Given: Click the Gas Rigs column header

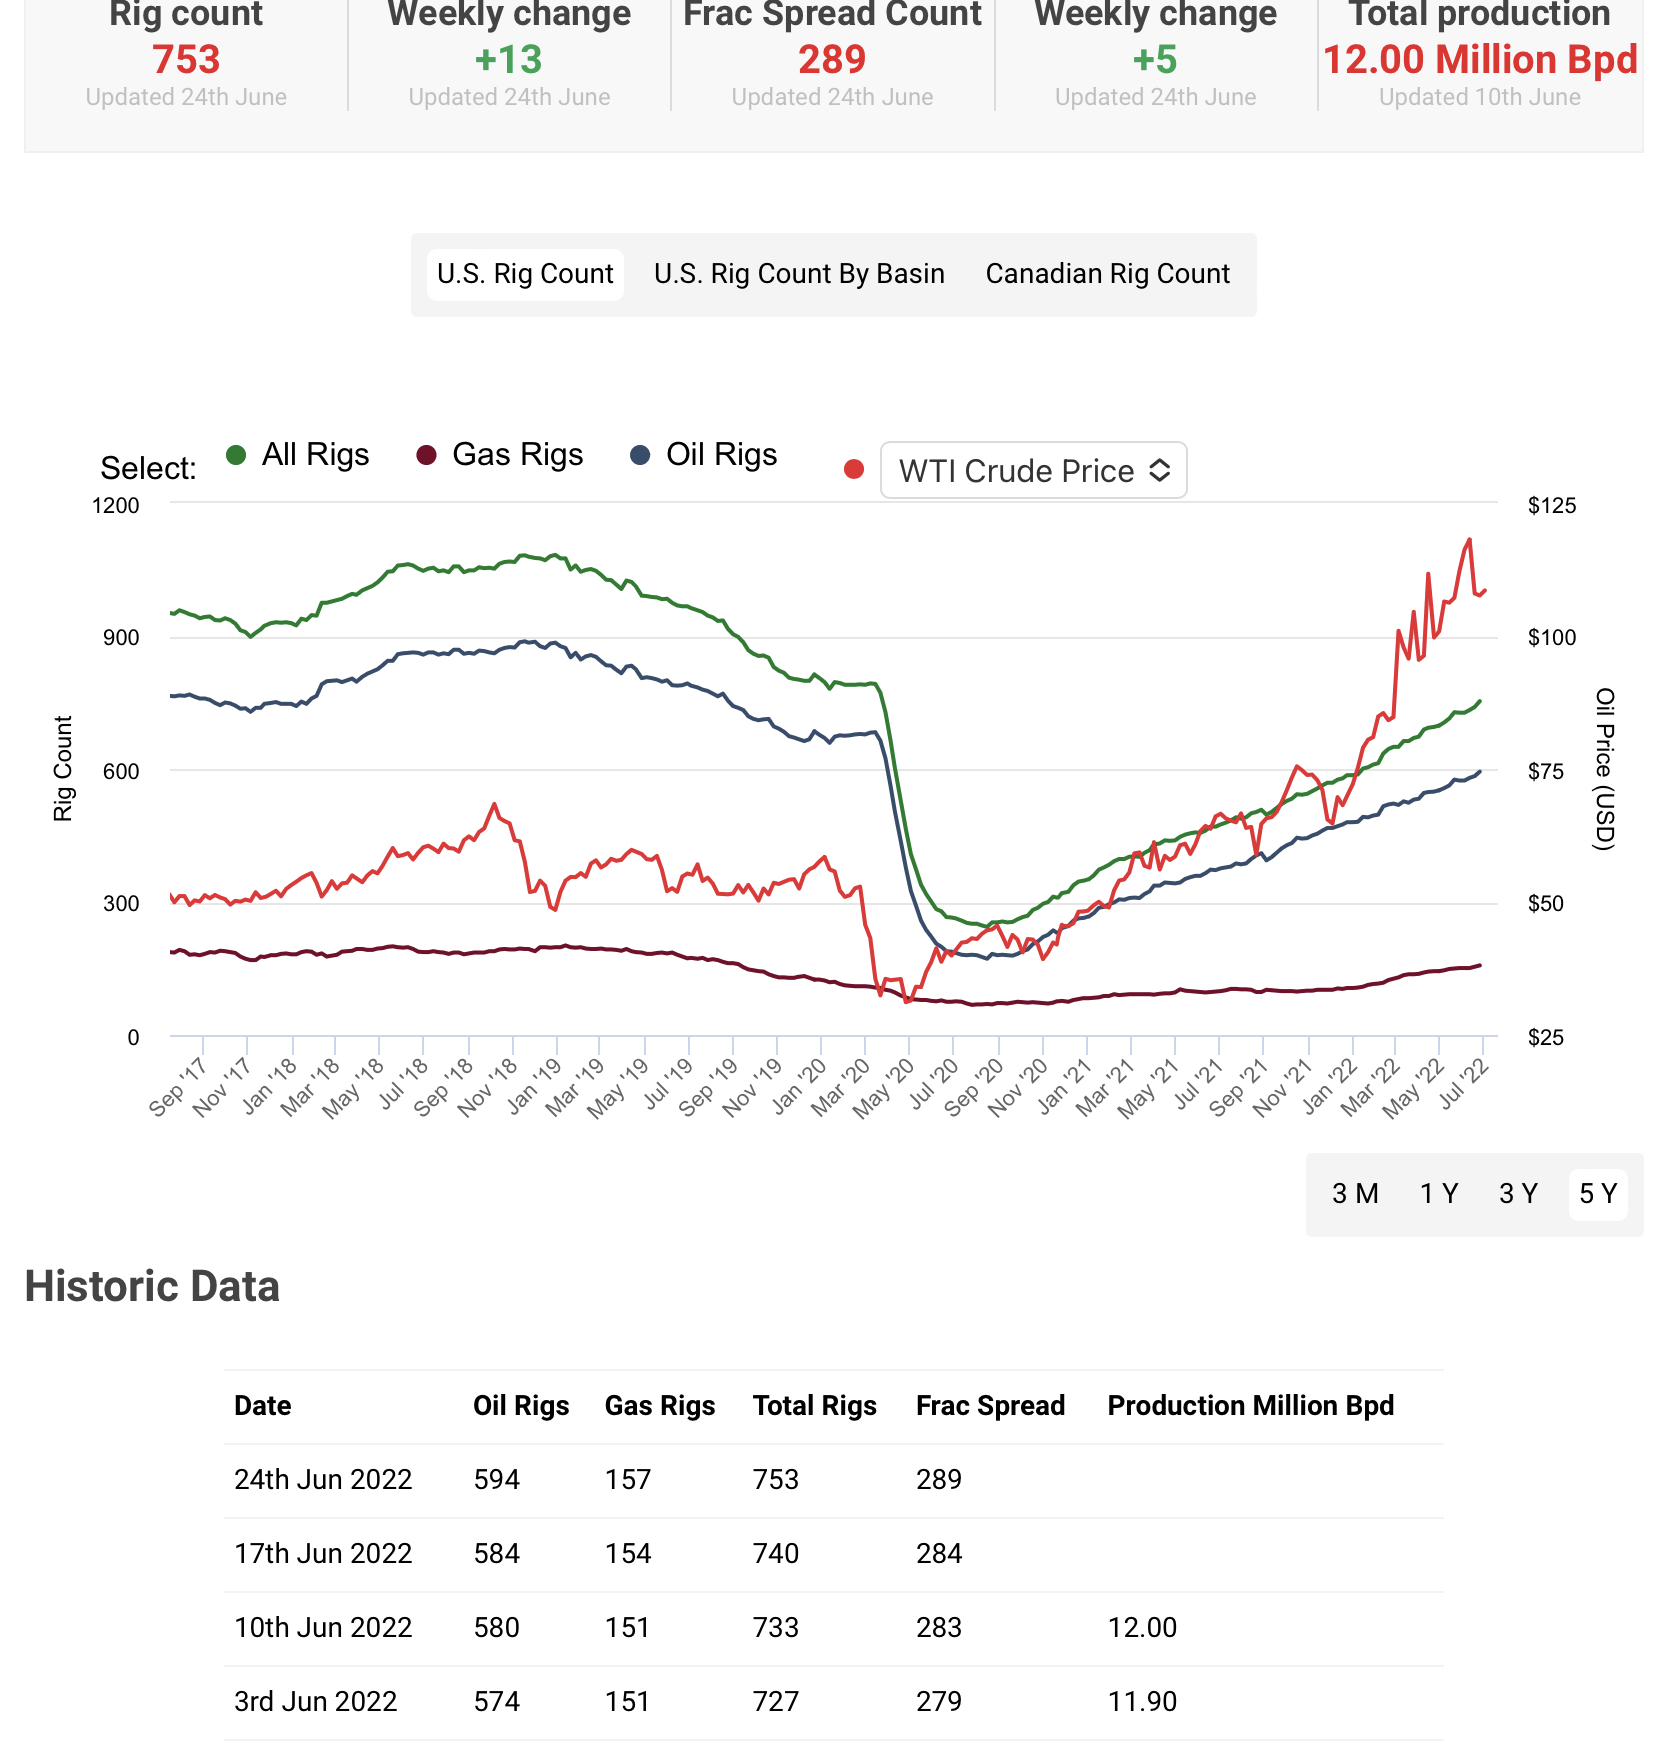Looking at the screenshot, I should [660, 1406].
